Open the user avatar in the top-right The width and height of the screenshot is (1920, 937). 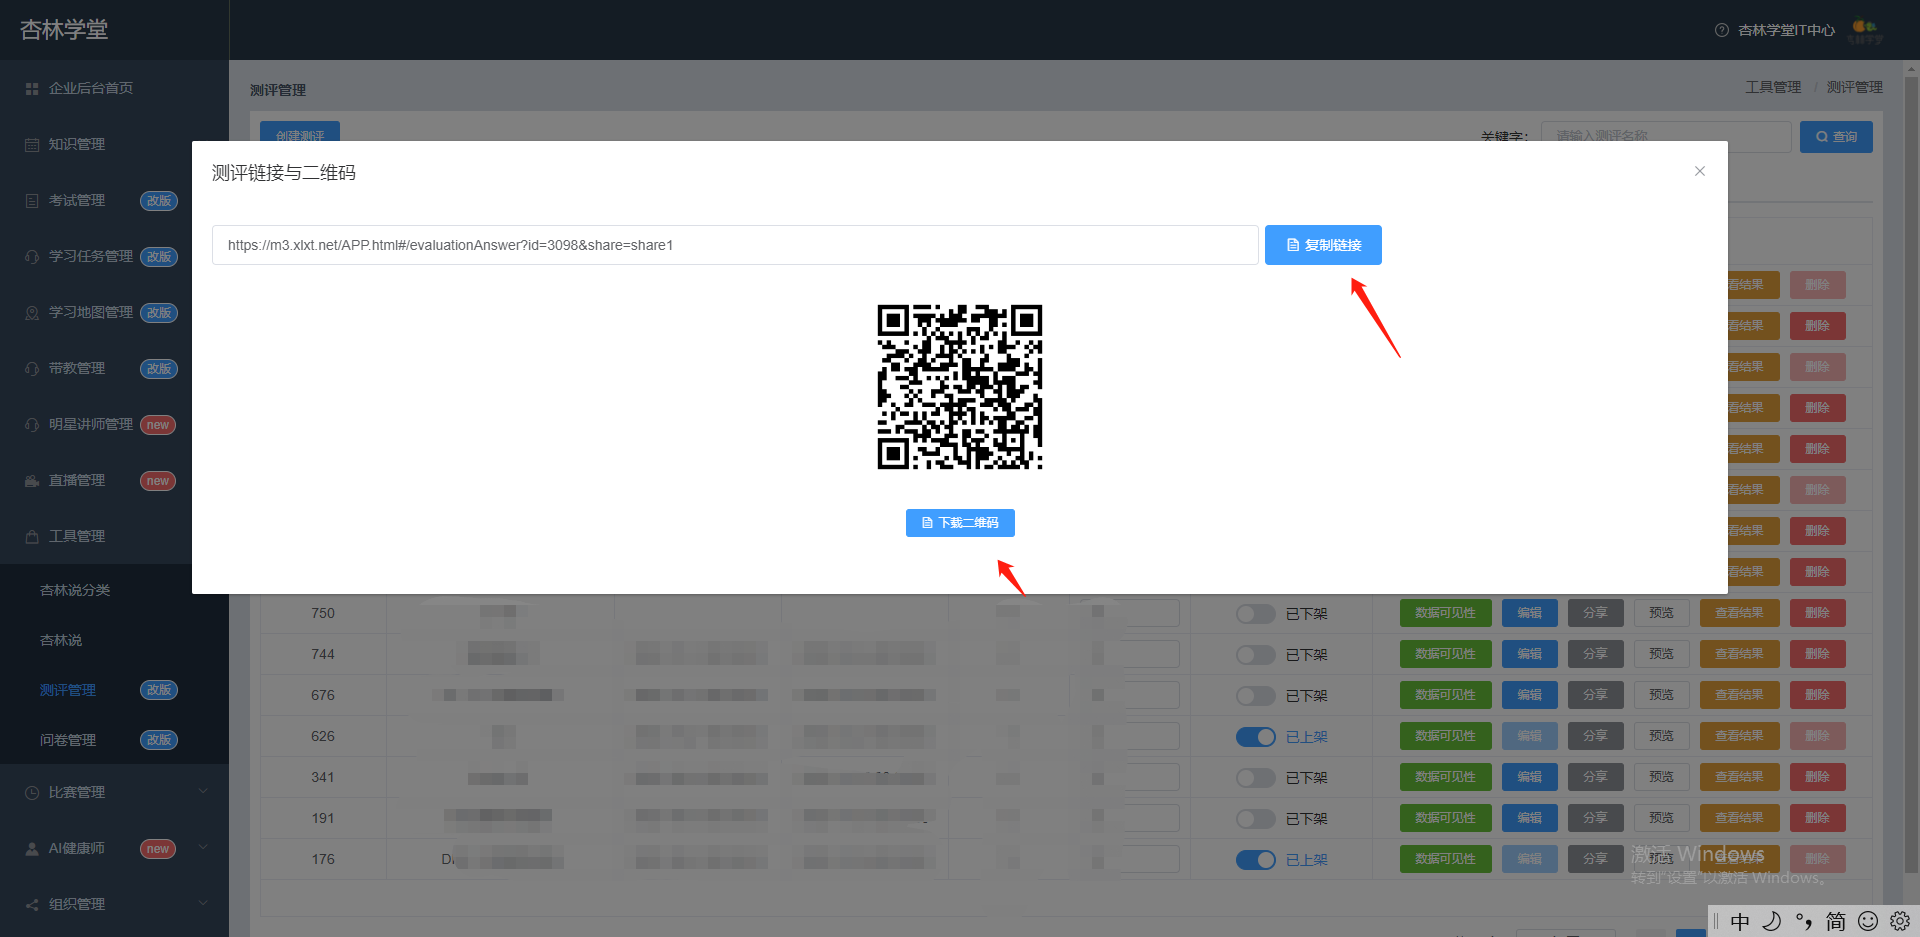(x=1865, y=31)
